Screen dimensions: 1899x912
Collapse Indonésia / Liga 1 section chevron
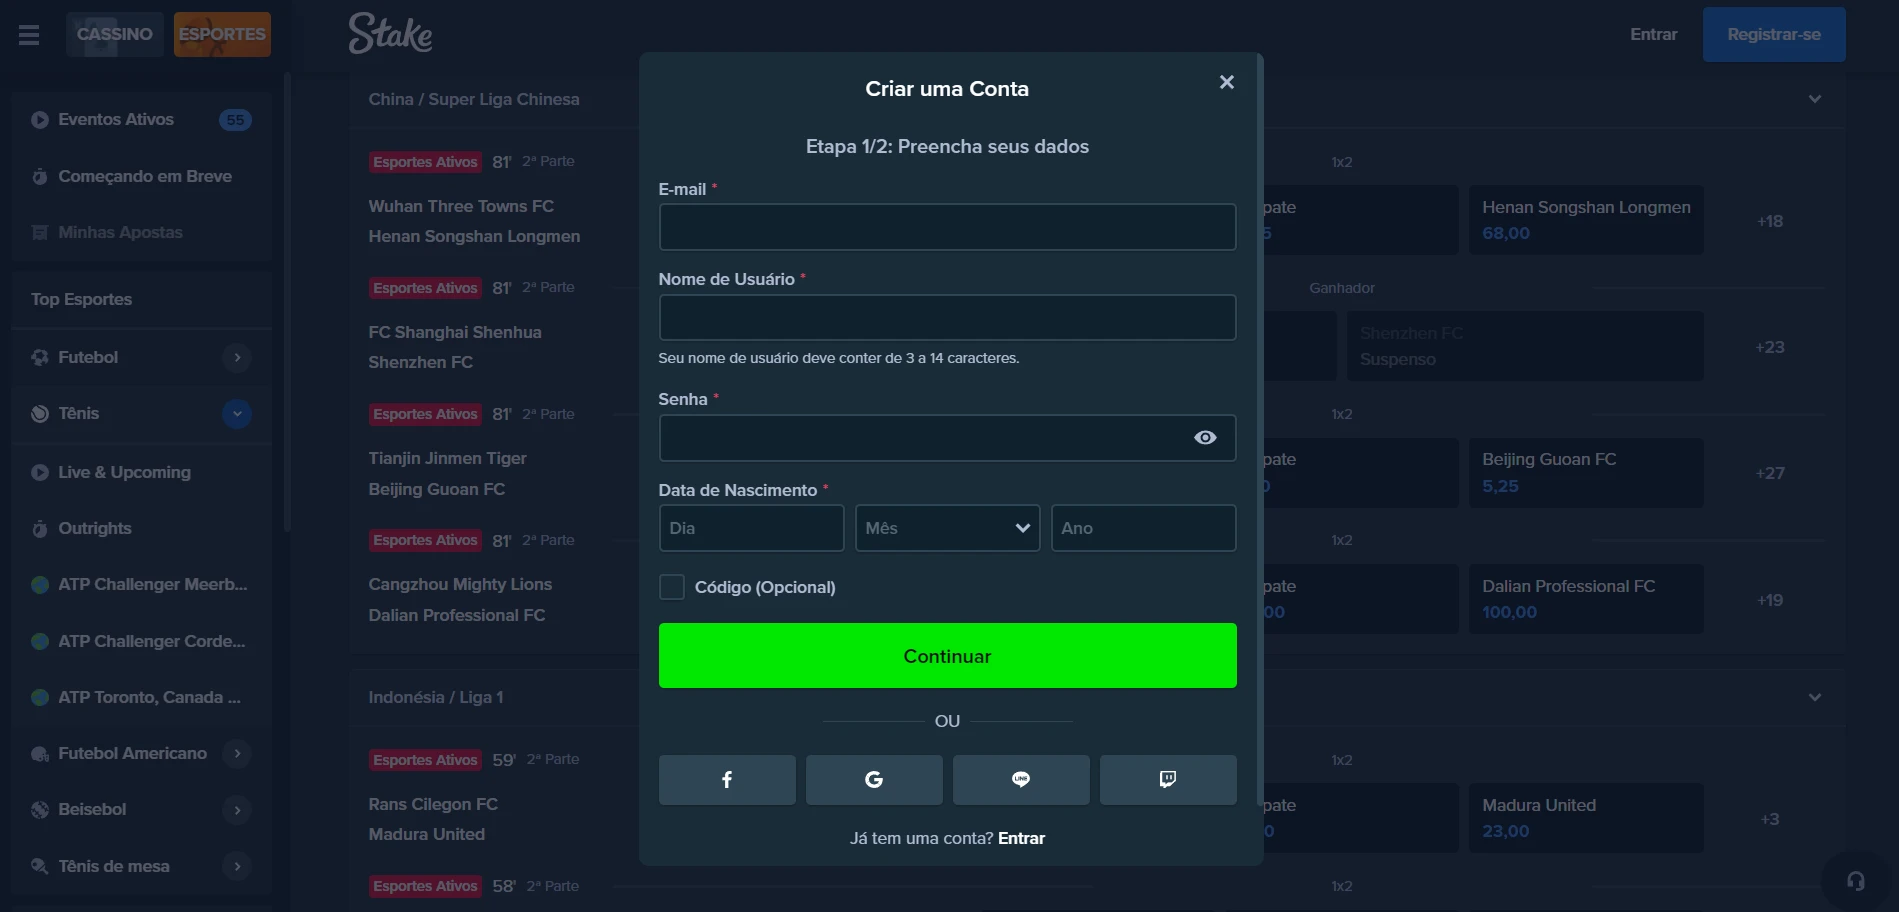pos(1814,697)
